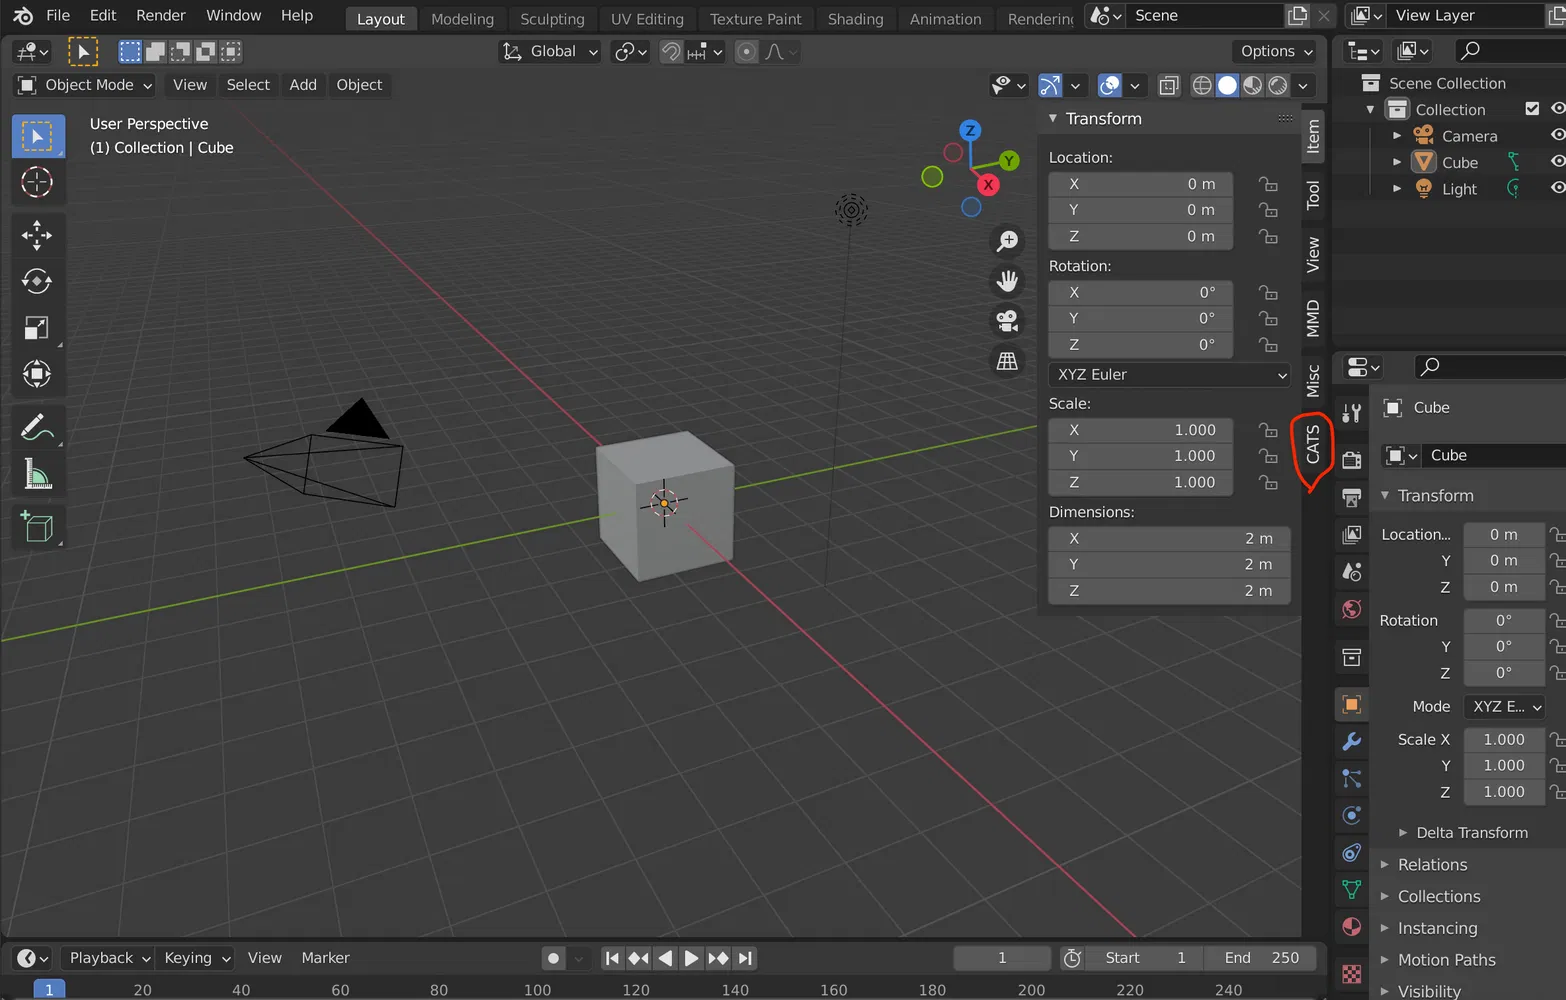Image resolution: width=1566 pixels, height=1000 pixels.
Task: Expand the Delta Transform section
Action: (x=1471, y=832)
